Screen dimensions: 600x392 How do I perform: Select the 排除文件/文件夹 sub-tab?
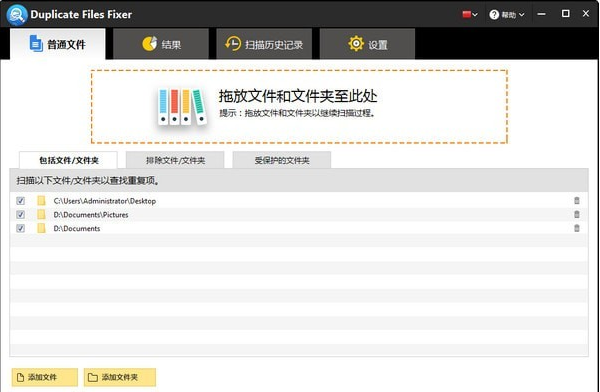[x=175, y=160]
